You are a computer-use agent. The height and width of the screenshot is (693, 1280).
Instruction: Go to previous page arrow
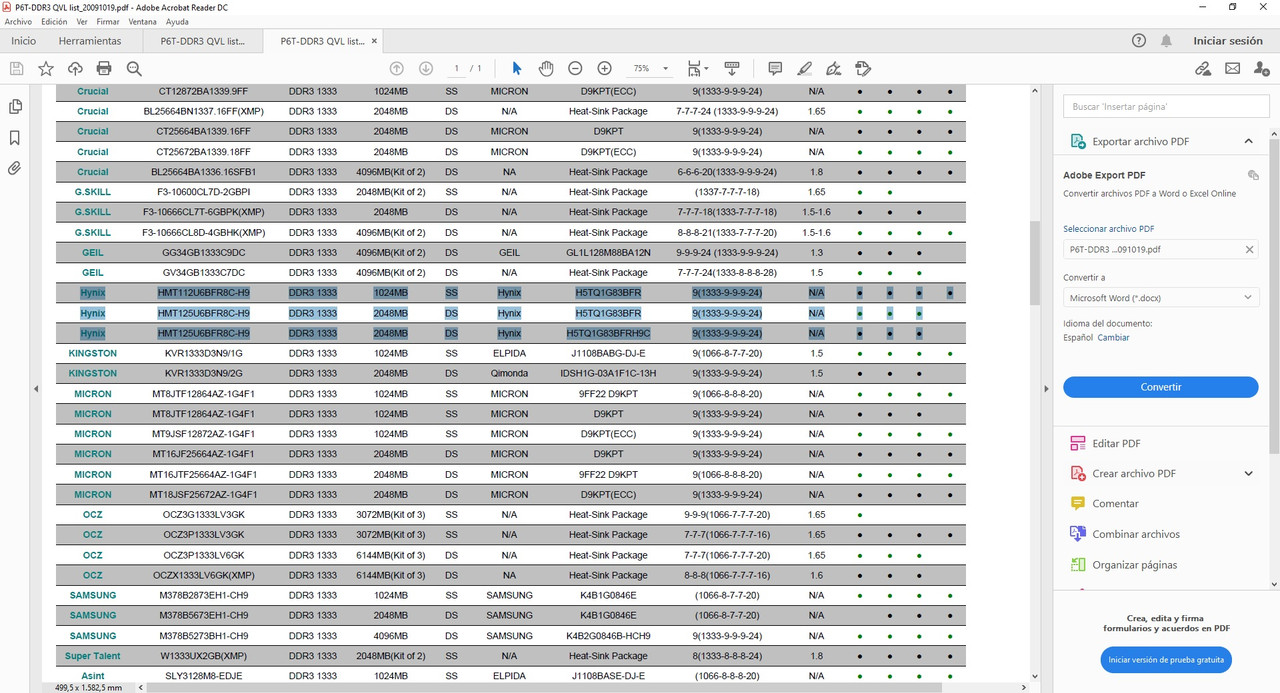coord(397,68)
